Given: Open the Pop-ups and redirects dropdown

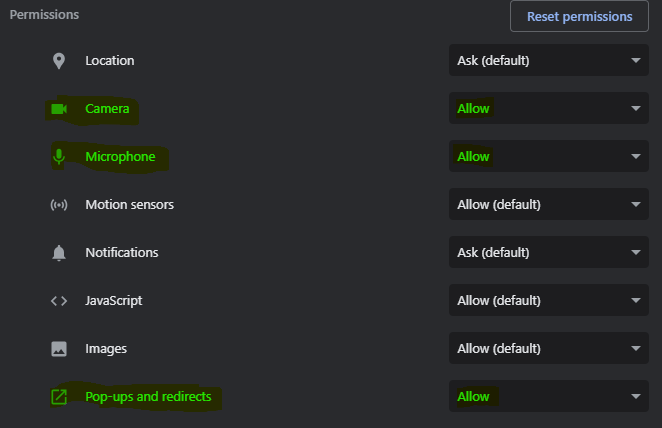Looking at the screenshot, I should (548, 397).
